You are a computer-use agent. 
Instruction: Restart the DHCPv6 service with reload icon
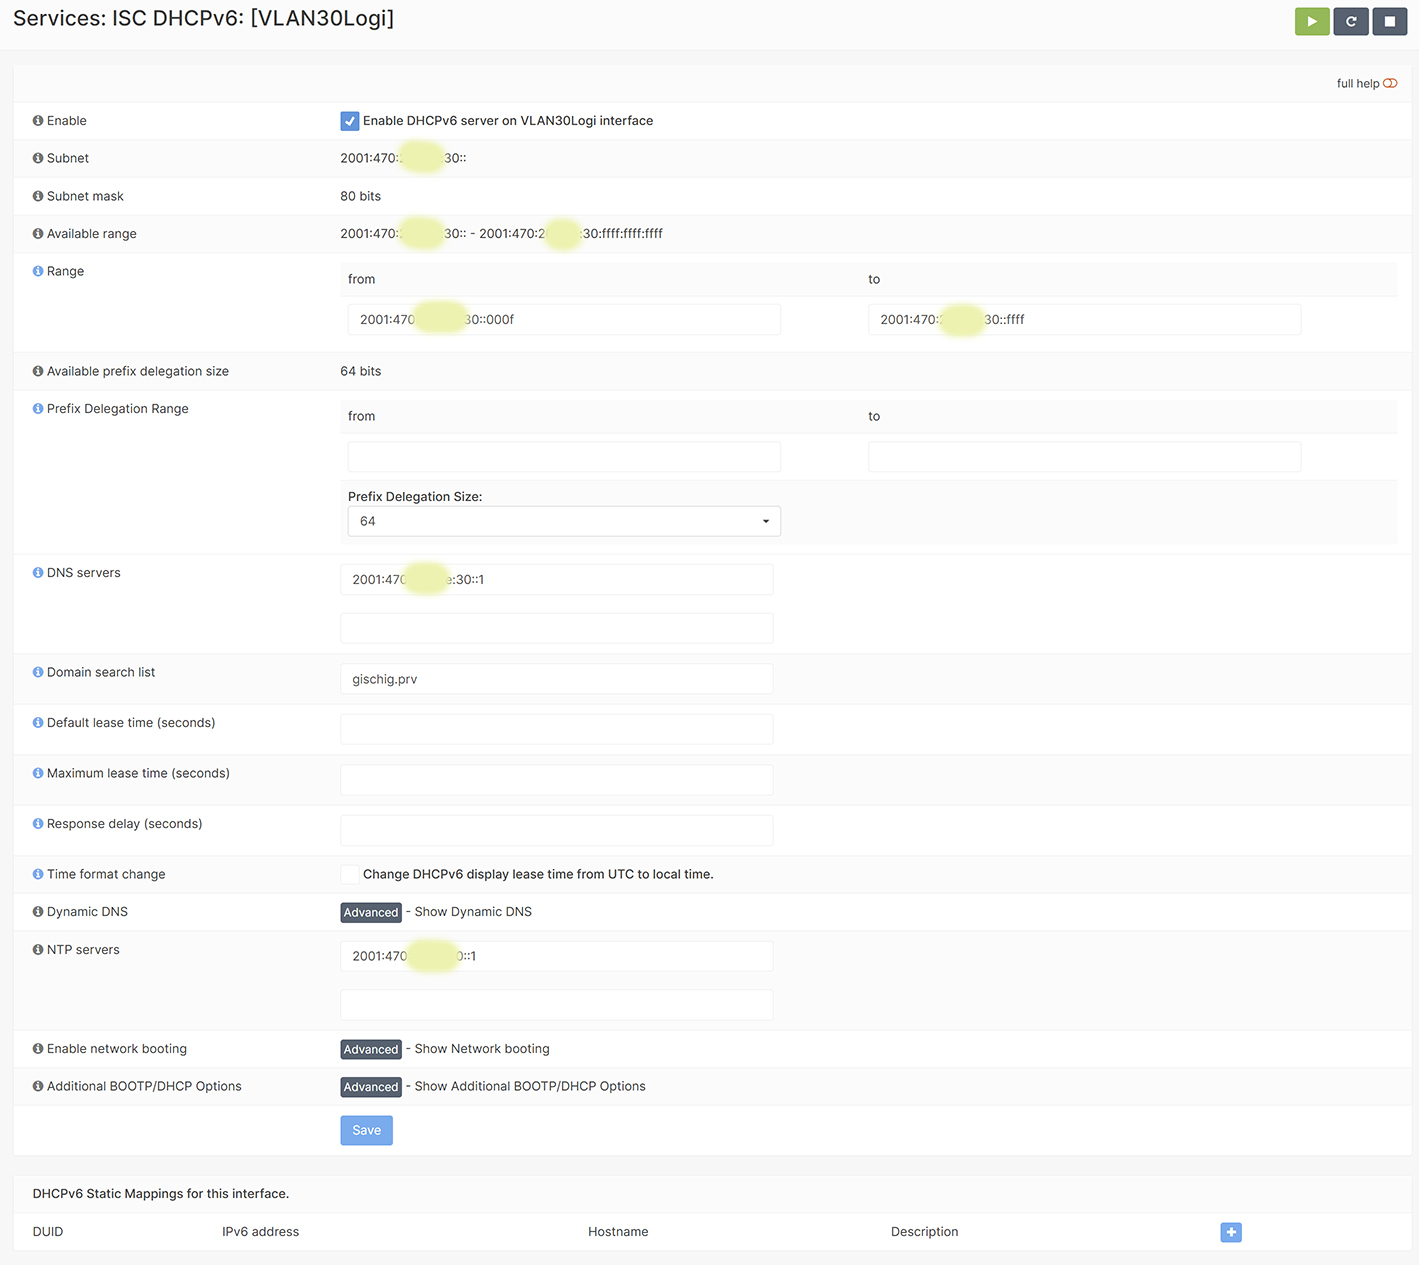tap(1351, 21)
